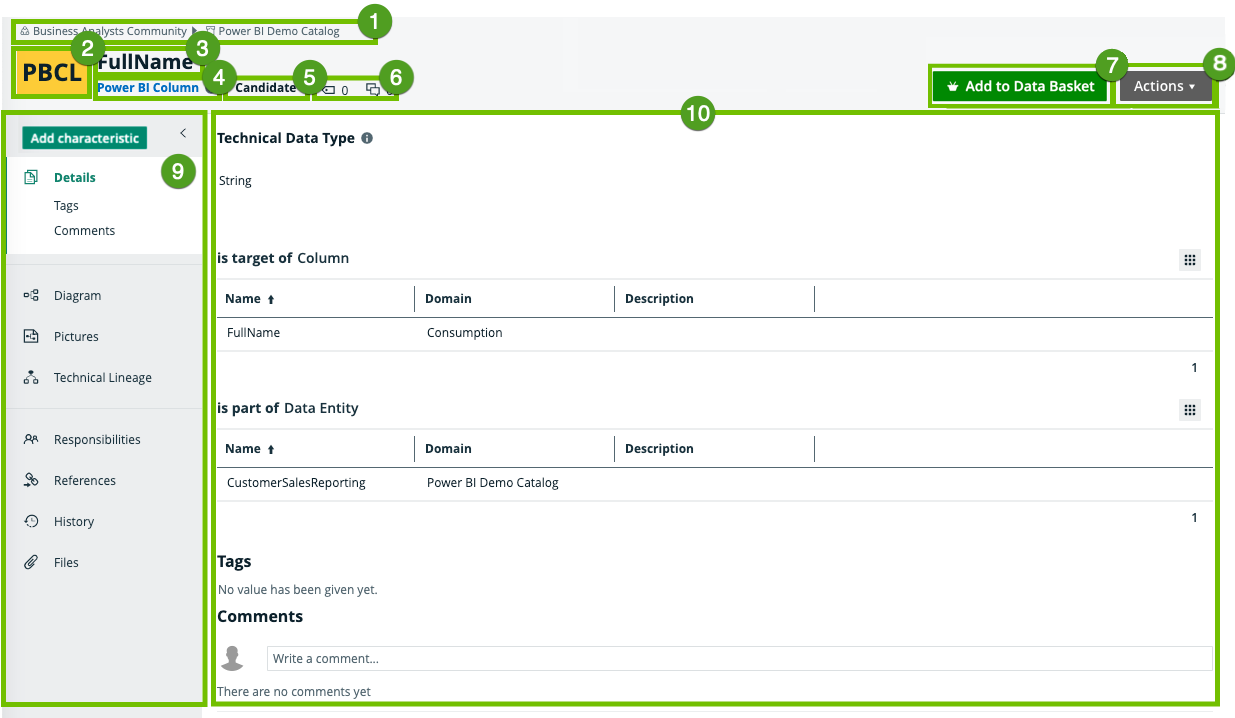The image size is (1235, 718).
Task: Click the Add to Data Basket button
Action: [x=1020, y=87]
